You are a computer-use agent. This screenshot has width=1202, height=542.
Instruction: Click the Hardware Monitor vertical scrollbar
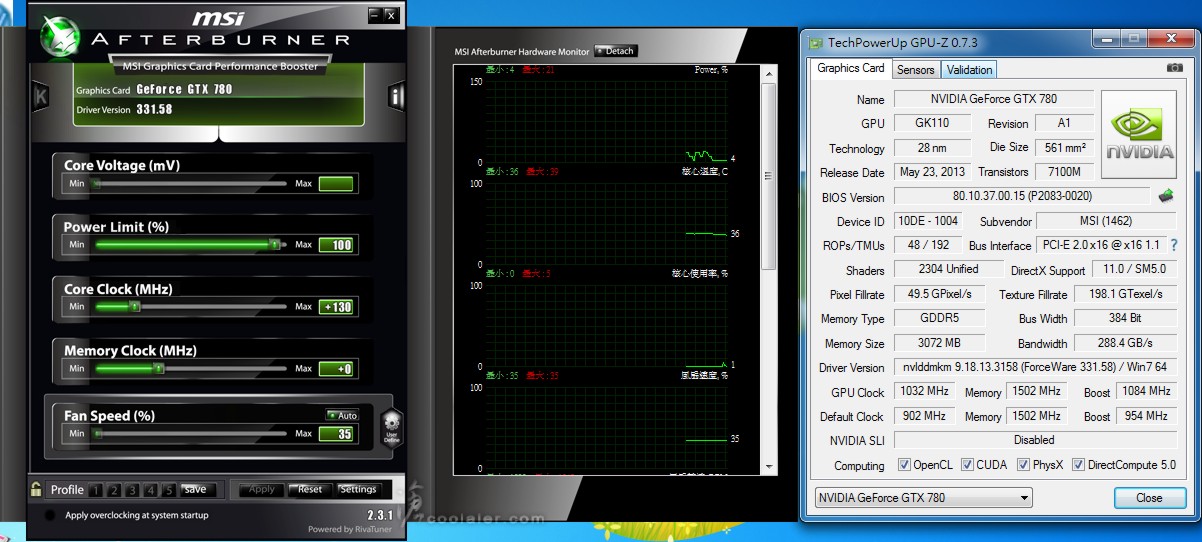768,272
